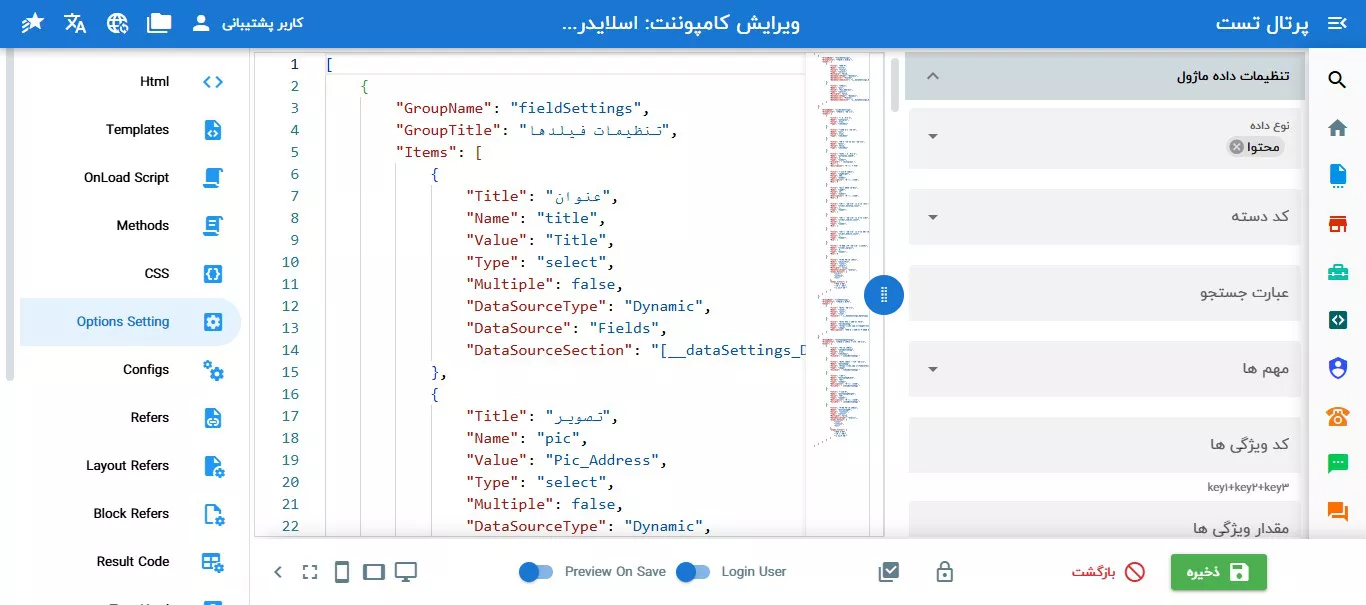The width and height of the screenshot is (1366, 605).
Task: Open the نوع داده dropdown
Action: tap(932, 137)
